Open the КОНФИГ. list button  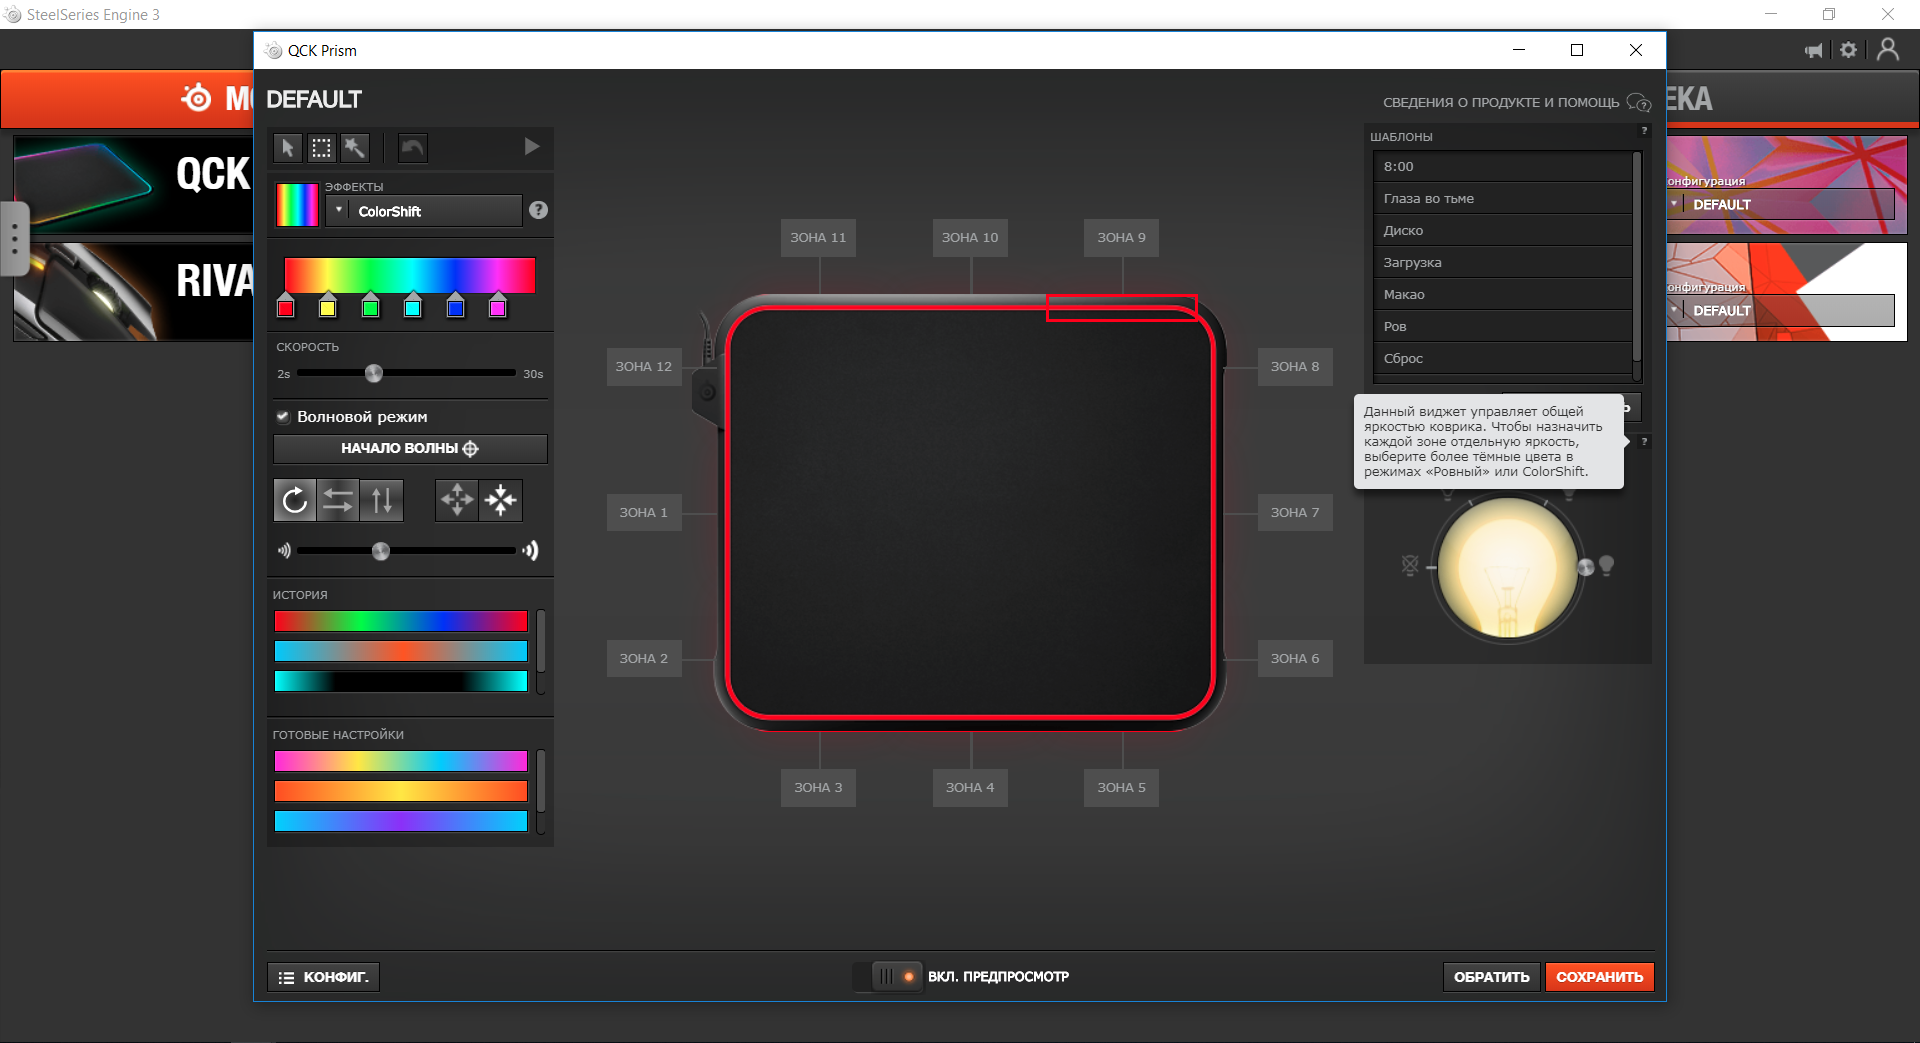(324, 977)
